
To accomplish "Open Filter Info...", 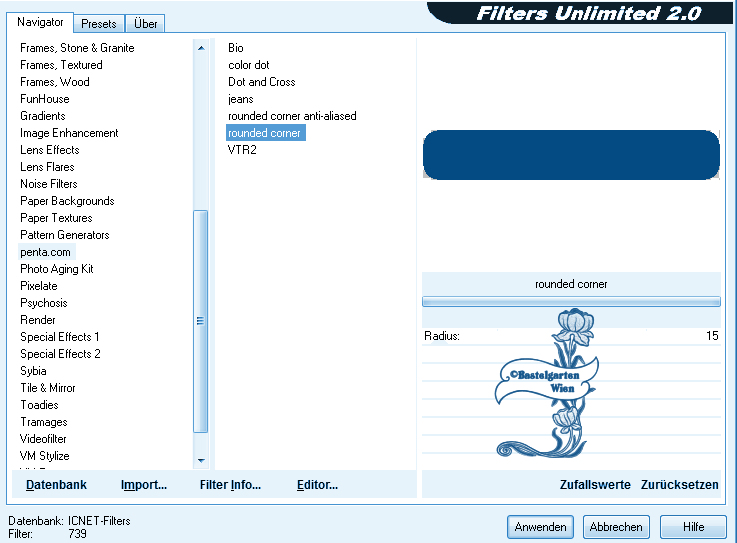I will [x=230, y=485].
